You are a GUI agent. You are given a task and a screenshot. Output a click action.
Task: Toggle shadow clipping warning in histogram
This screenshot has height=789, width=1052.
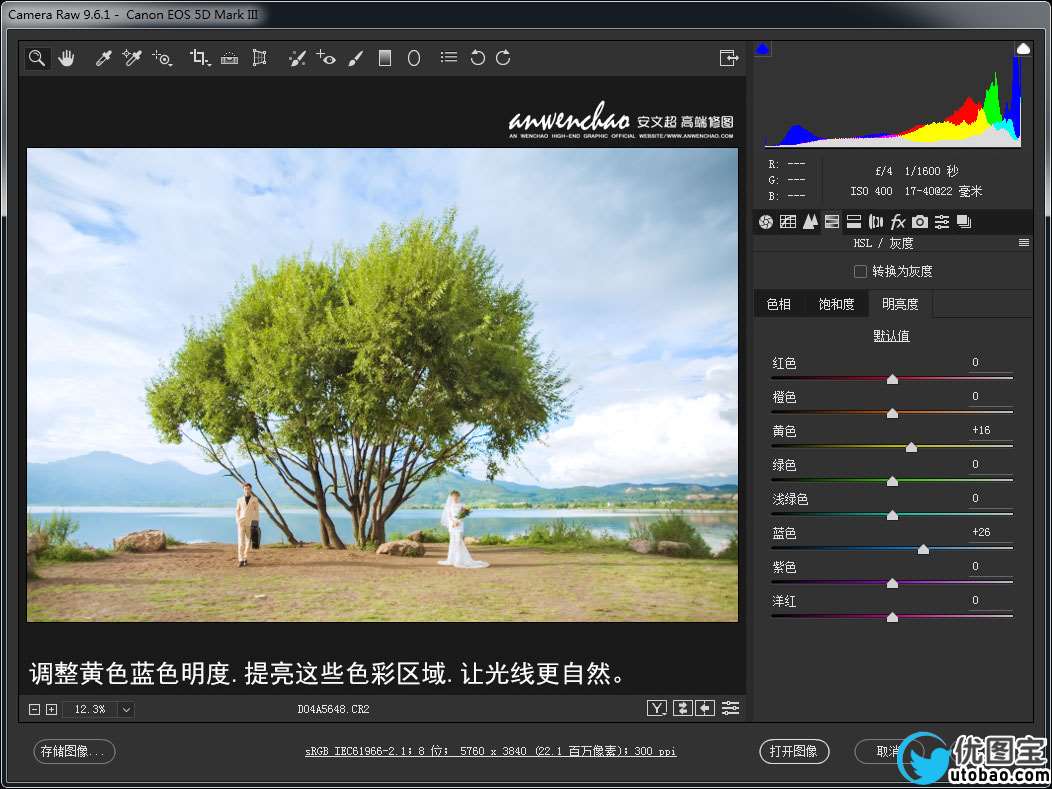(763, 48)
